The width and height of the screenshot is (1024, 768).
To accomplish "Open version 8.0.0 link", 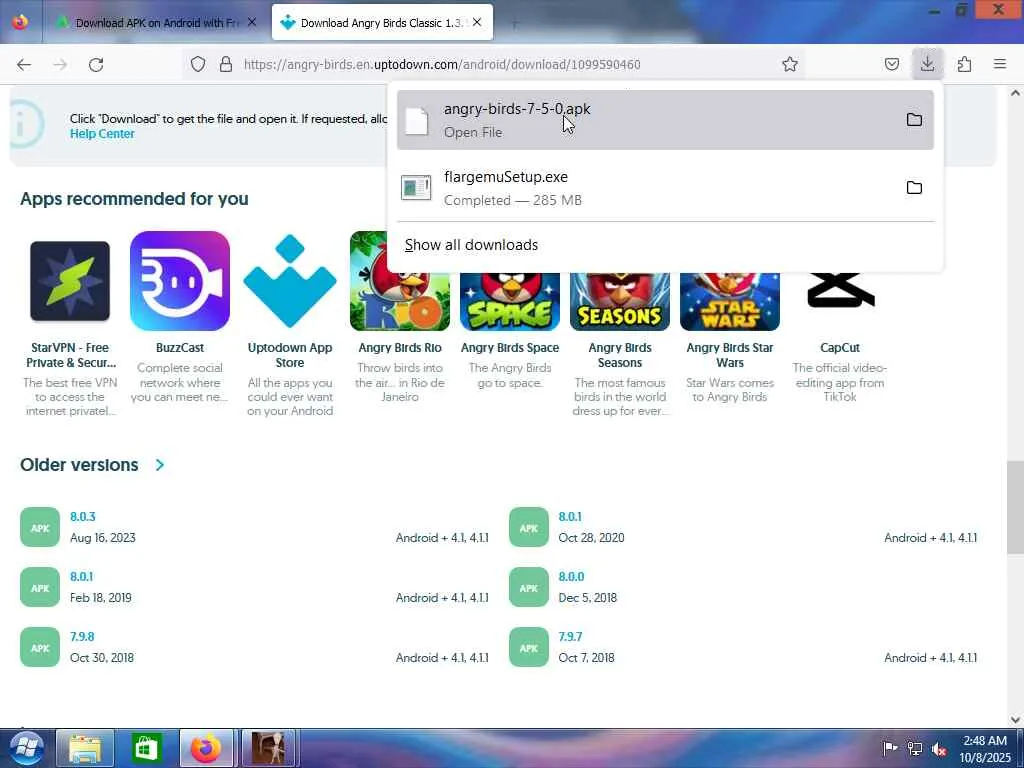I will [571, 577].
